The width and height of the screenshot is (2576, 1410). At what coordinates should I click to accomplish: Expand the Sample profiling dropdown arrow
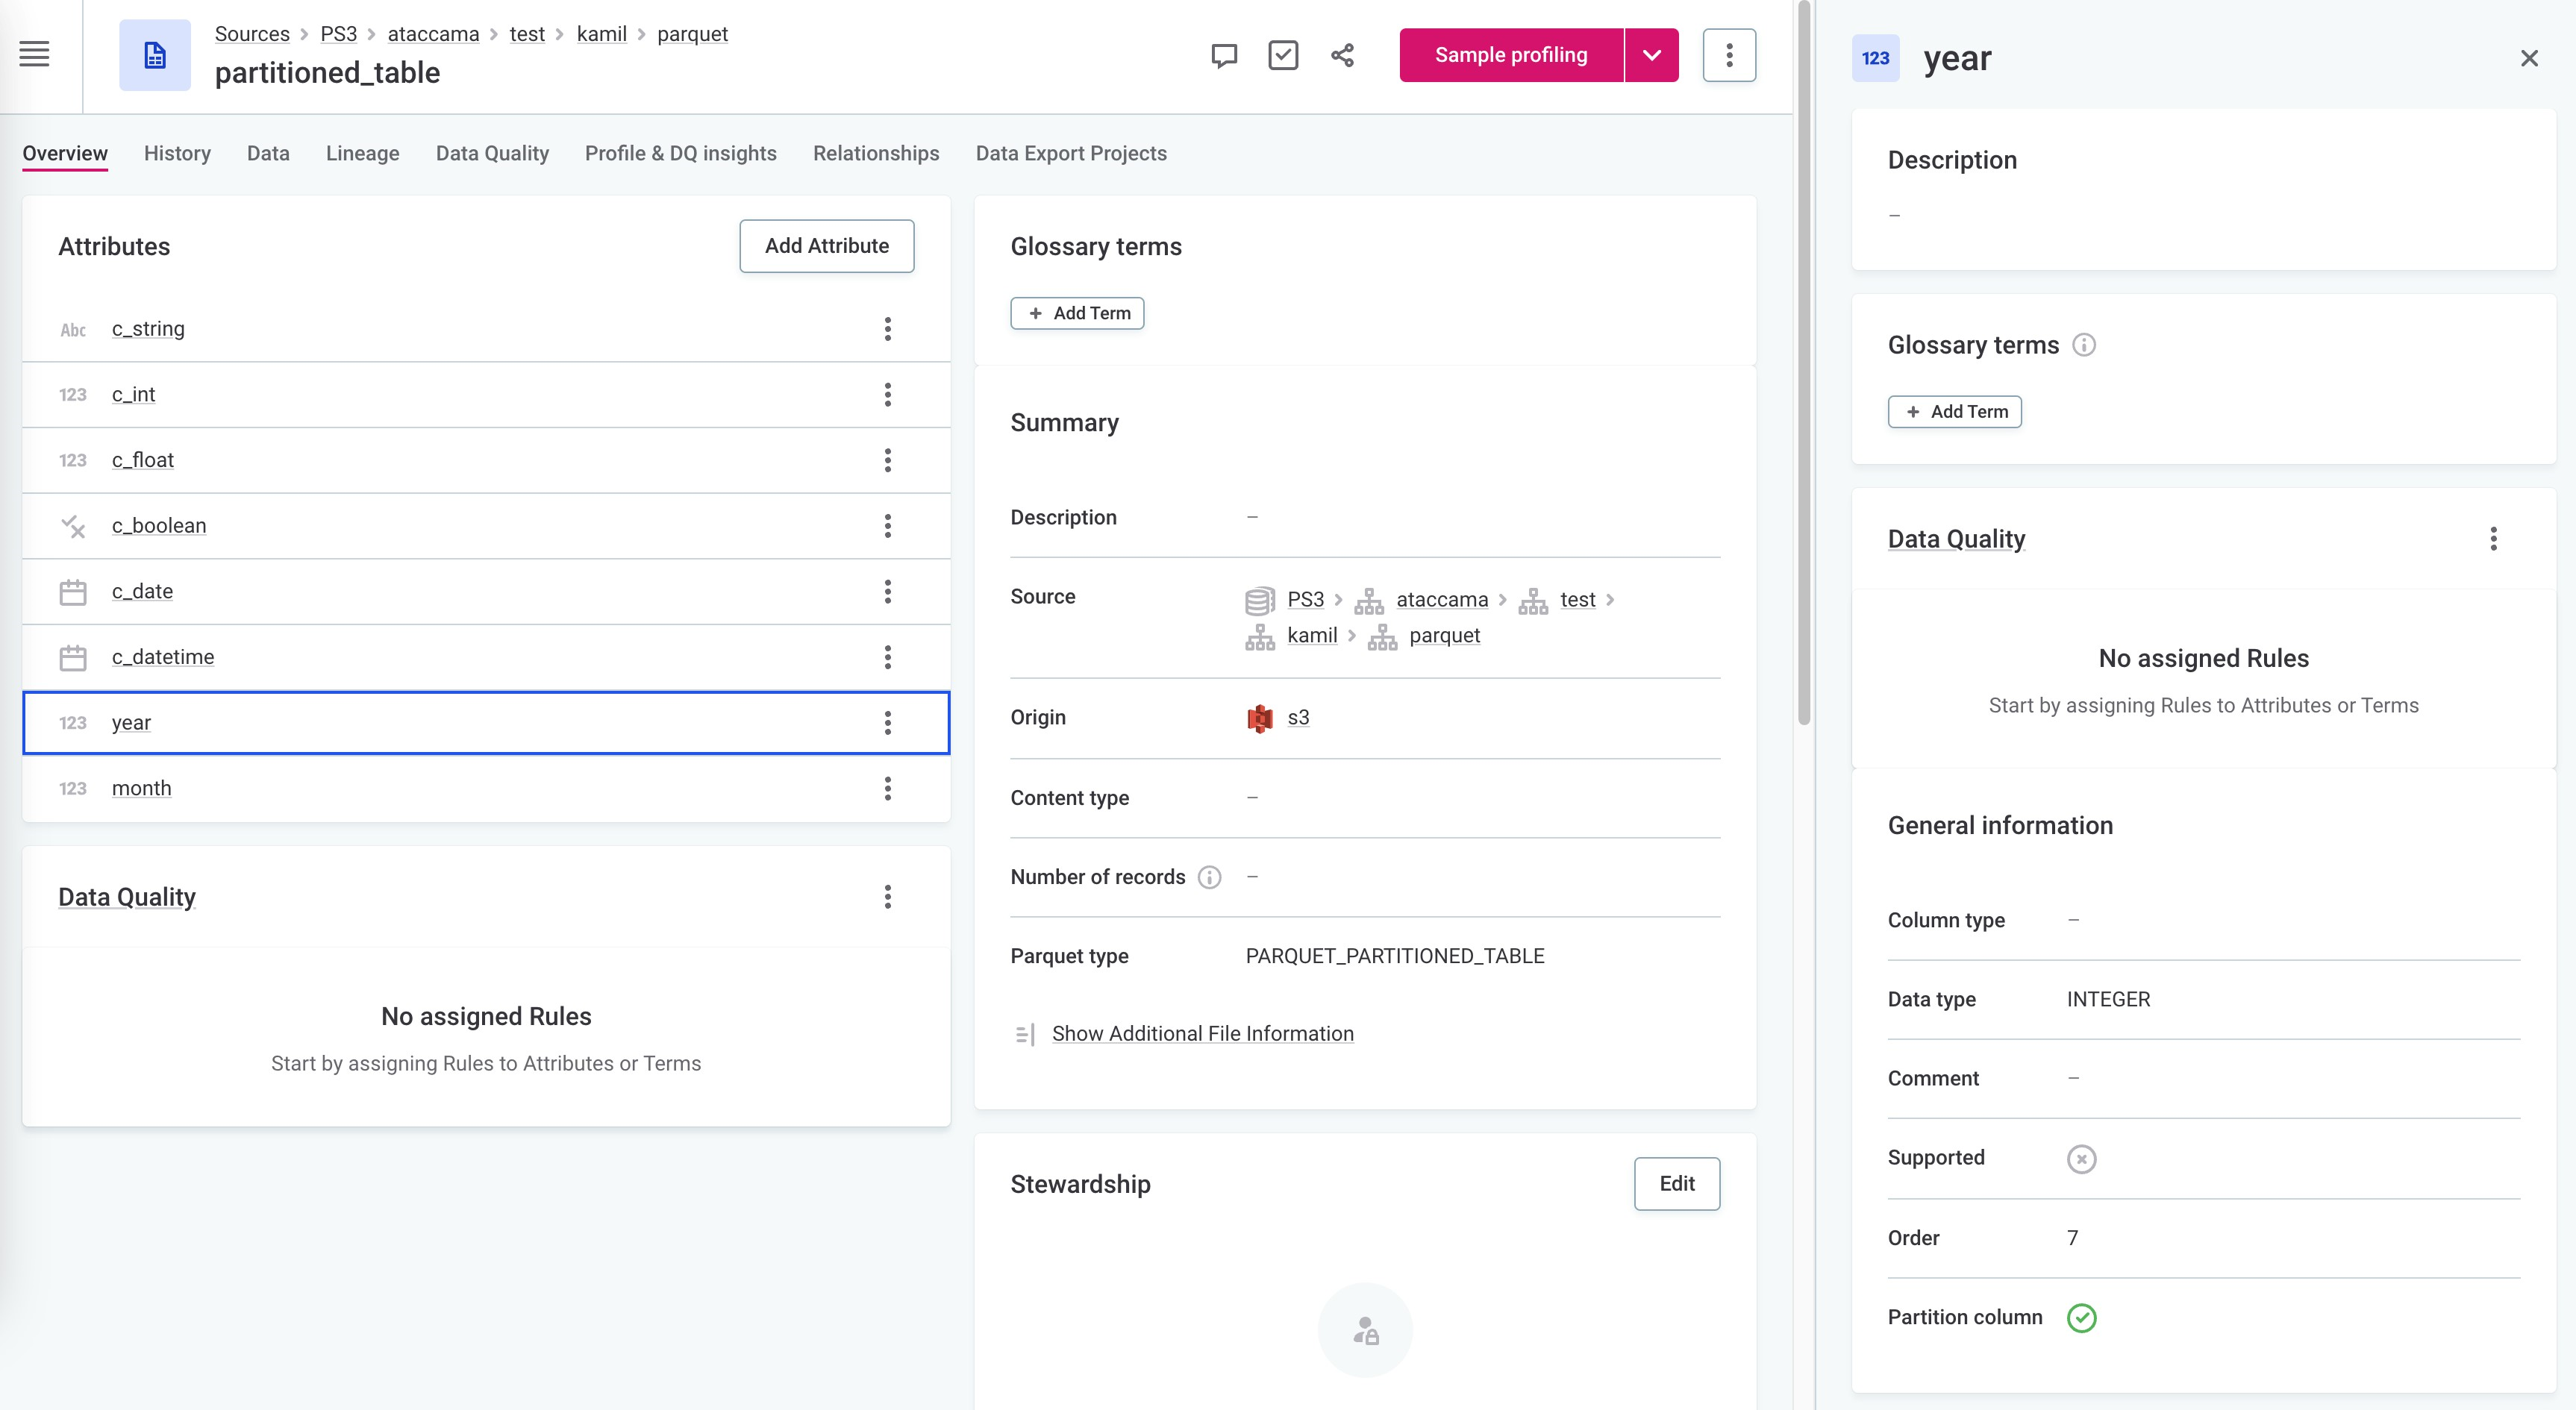point(1651,55)
